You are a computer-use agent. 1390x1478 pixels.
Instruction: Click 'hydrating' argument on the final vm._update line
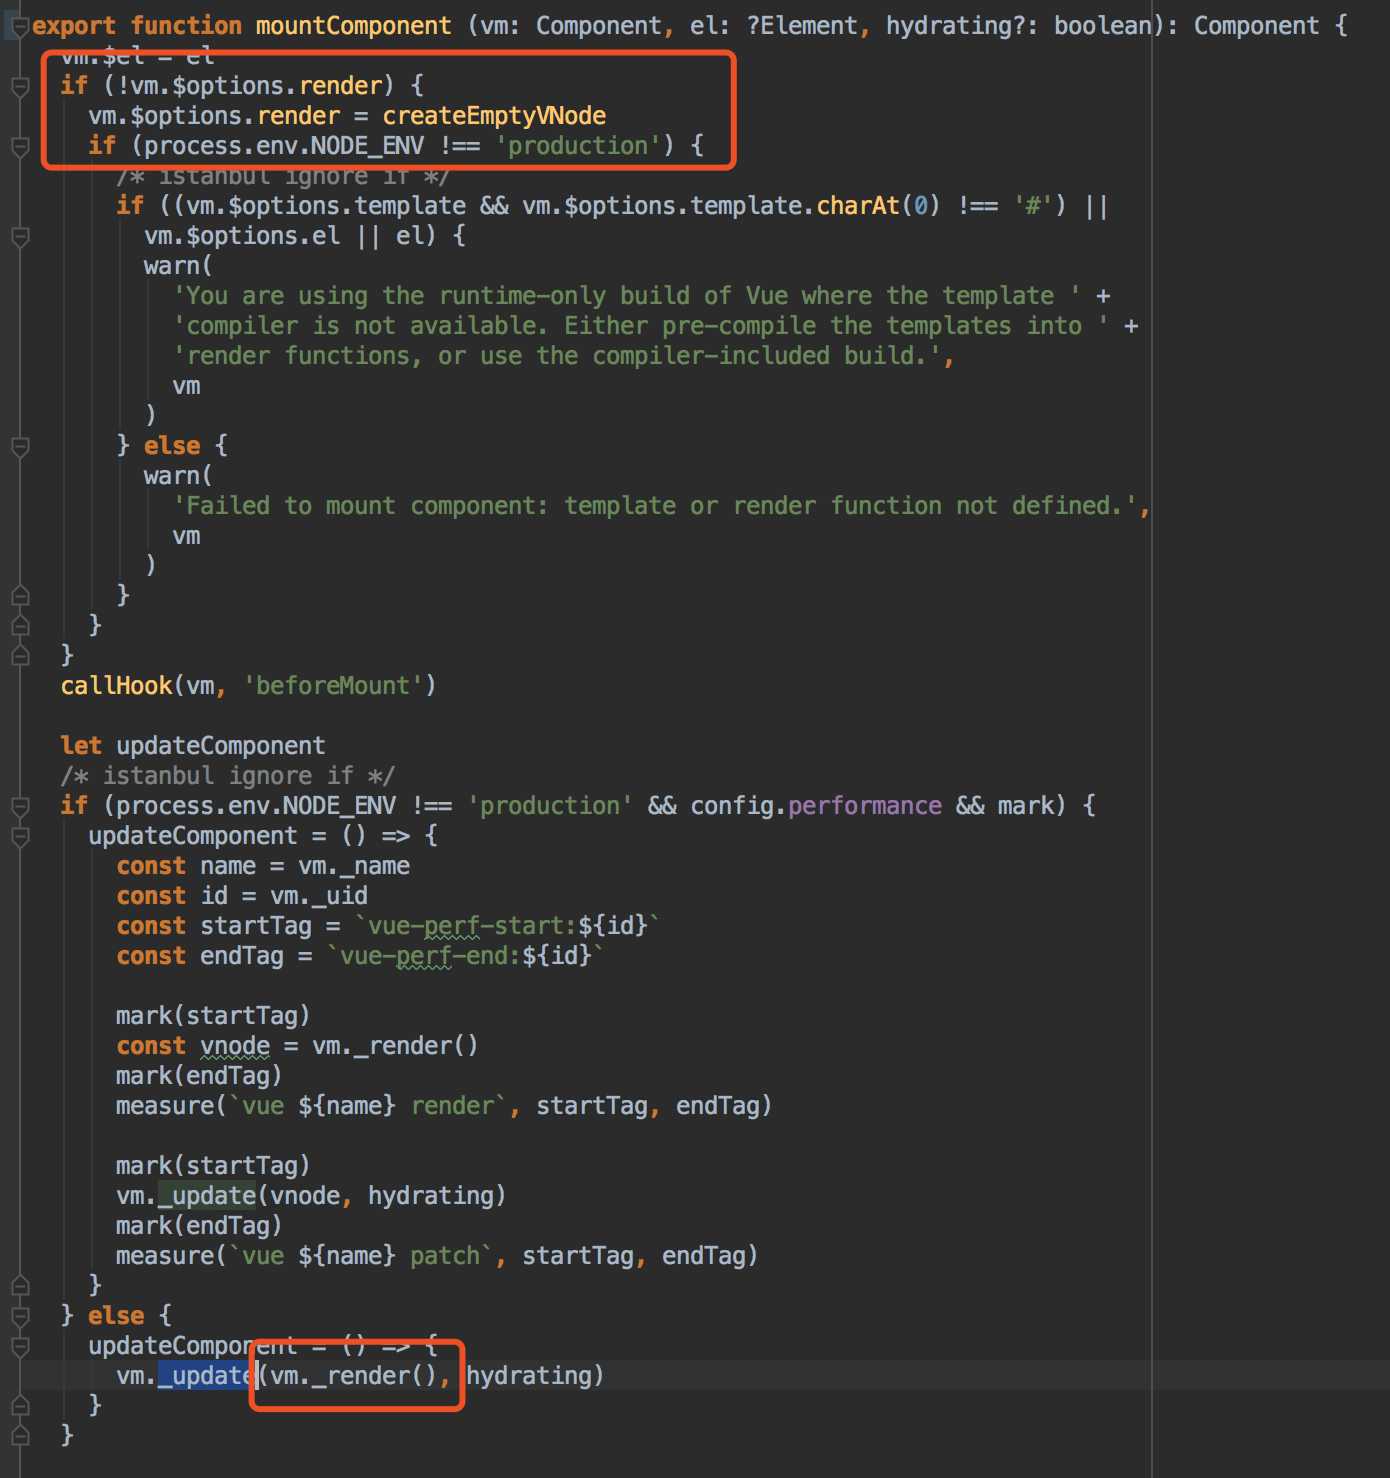pyautogui.click(x=529, y=1376)
